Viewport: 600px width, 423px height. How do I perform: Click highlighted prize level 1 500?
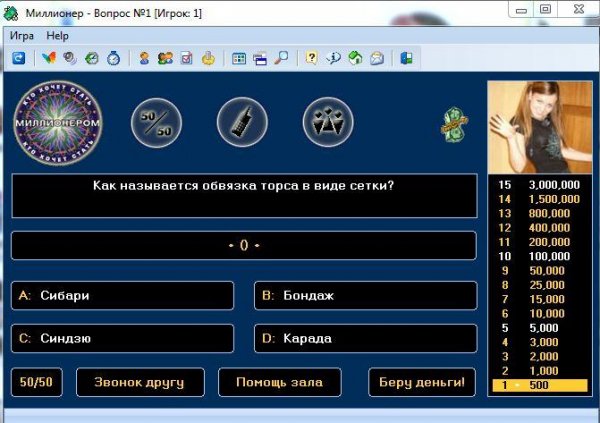pyautogui.click(x=540, y=385)
